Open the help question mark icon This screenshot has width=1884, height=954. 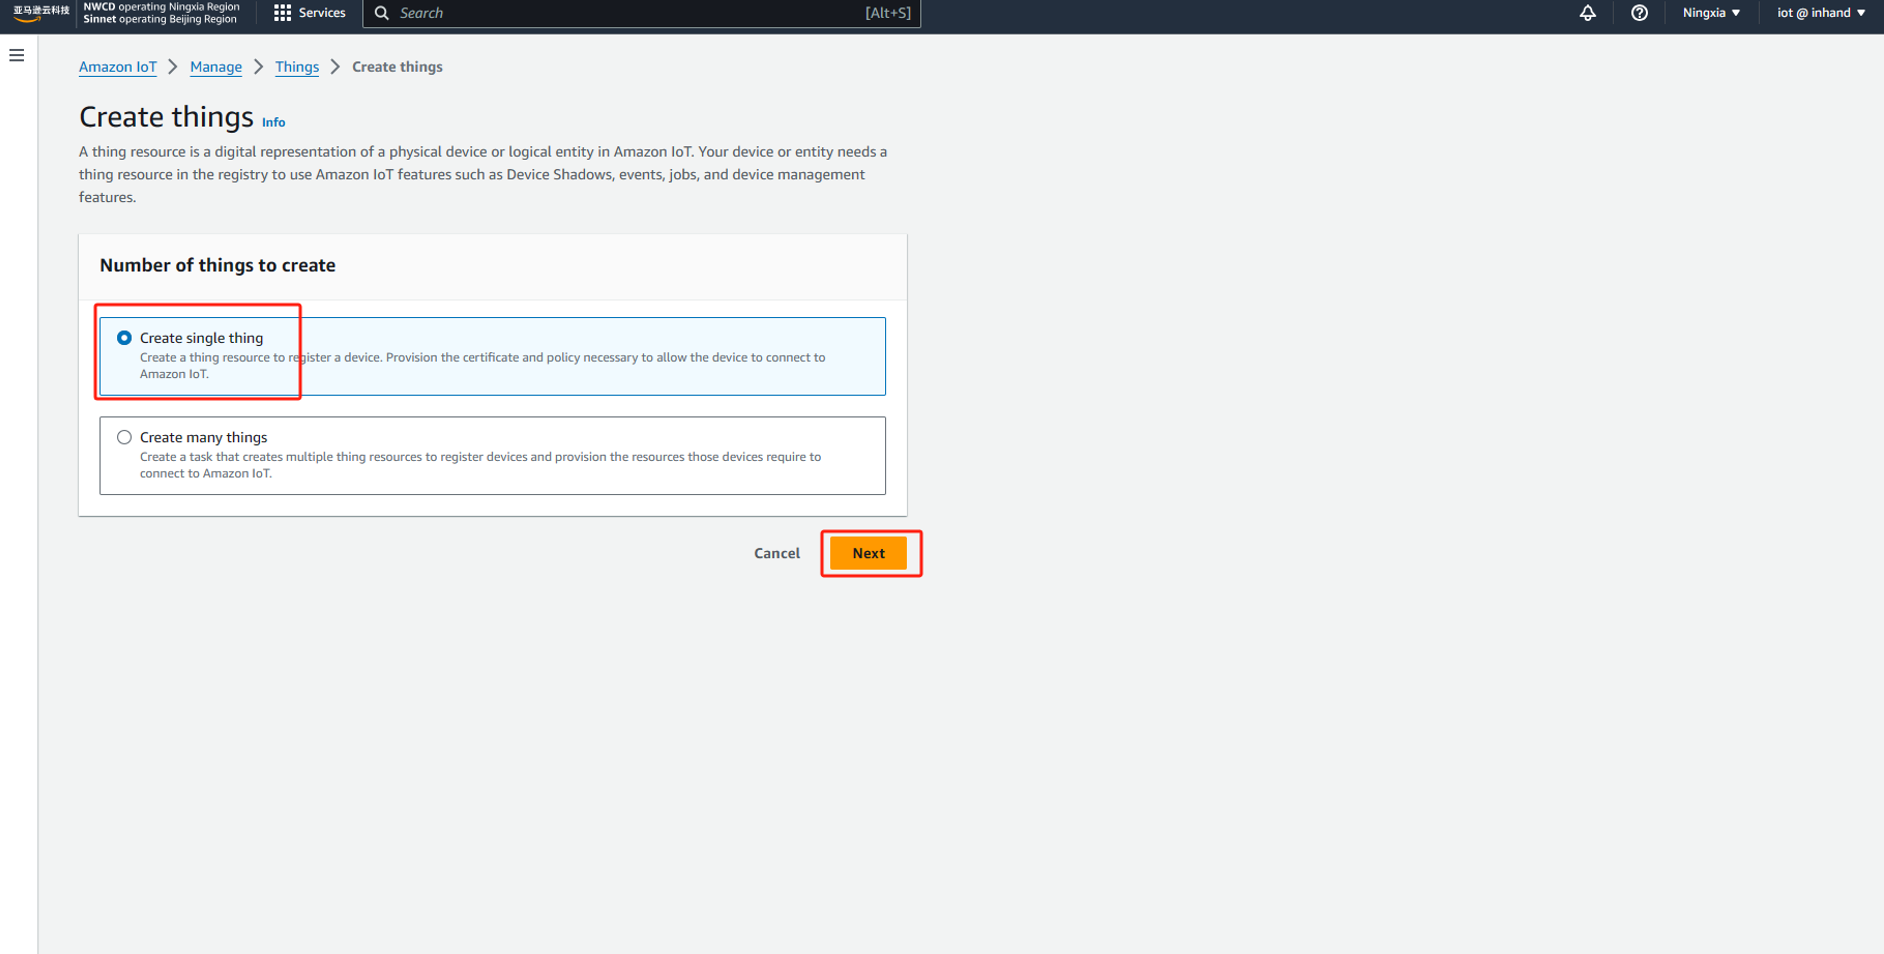pyautogui.click(x=1639, y=13)
